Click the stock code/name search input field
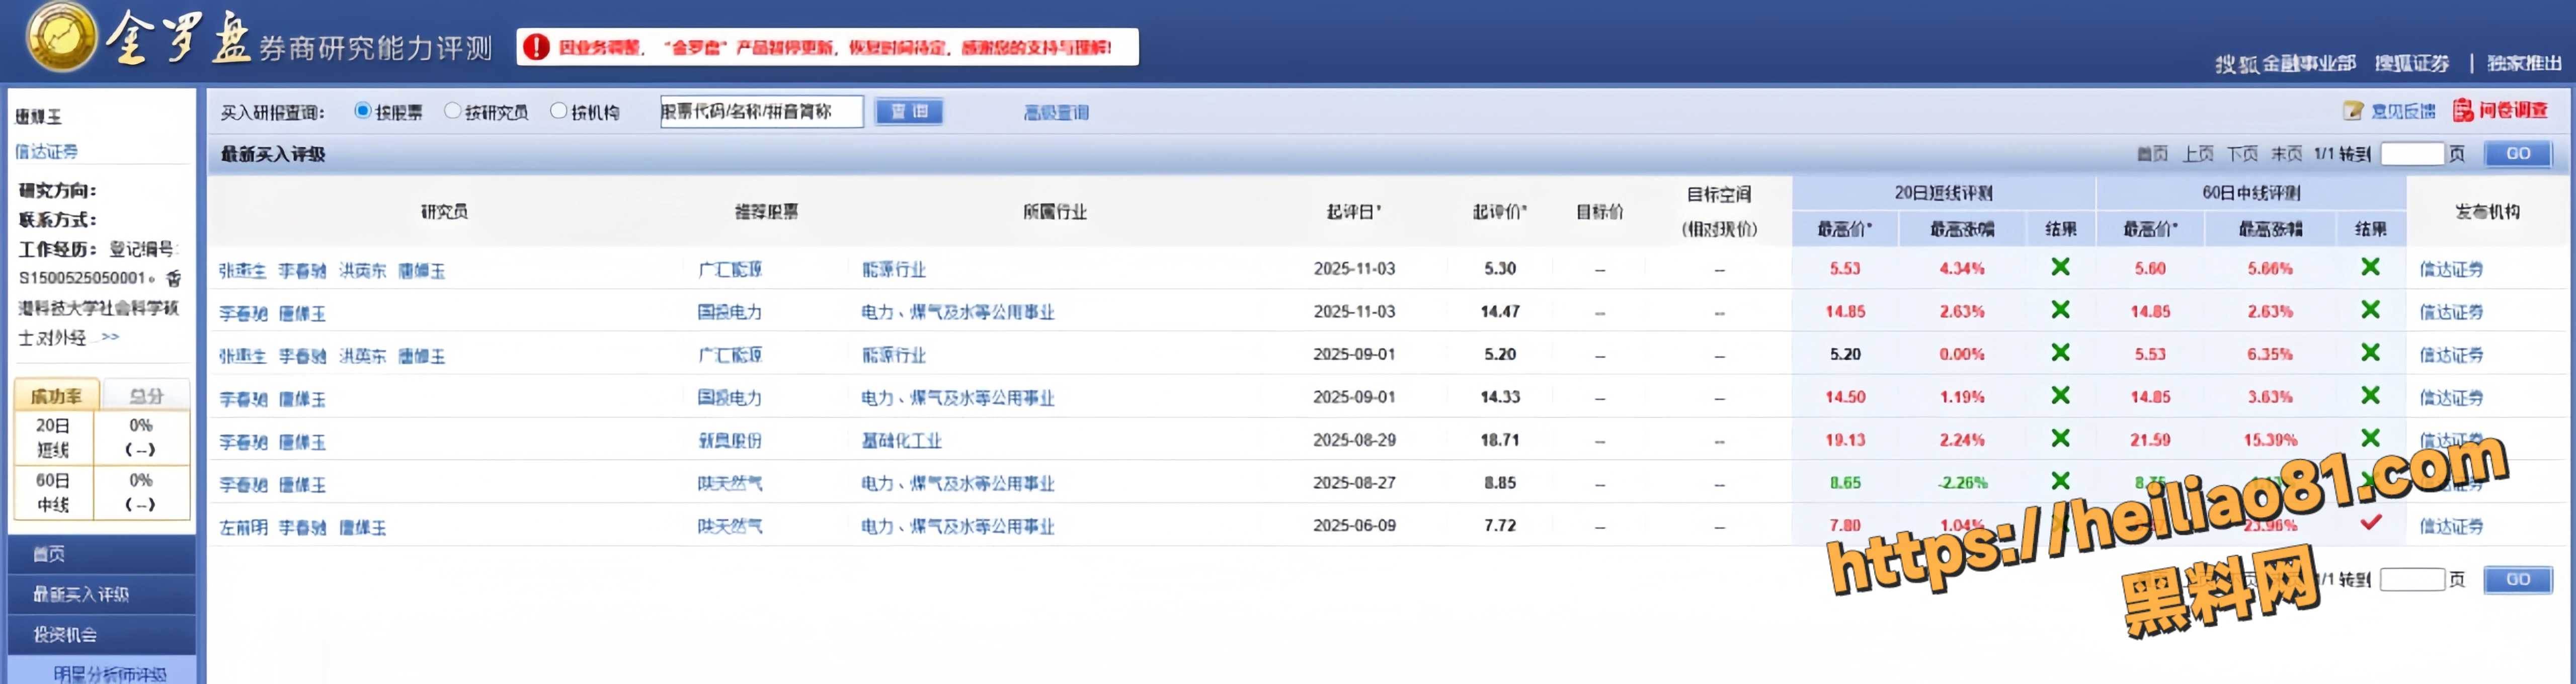Image resolution: width=2576 pixels, height=684 pixels. click(761, 111)
